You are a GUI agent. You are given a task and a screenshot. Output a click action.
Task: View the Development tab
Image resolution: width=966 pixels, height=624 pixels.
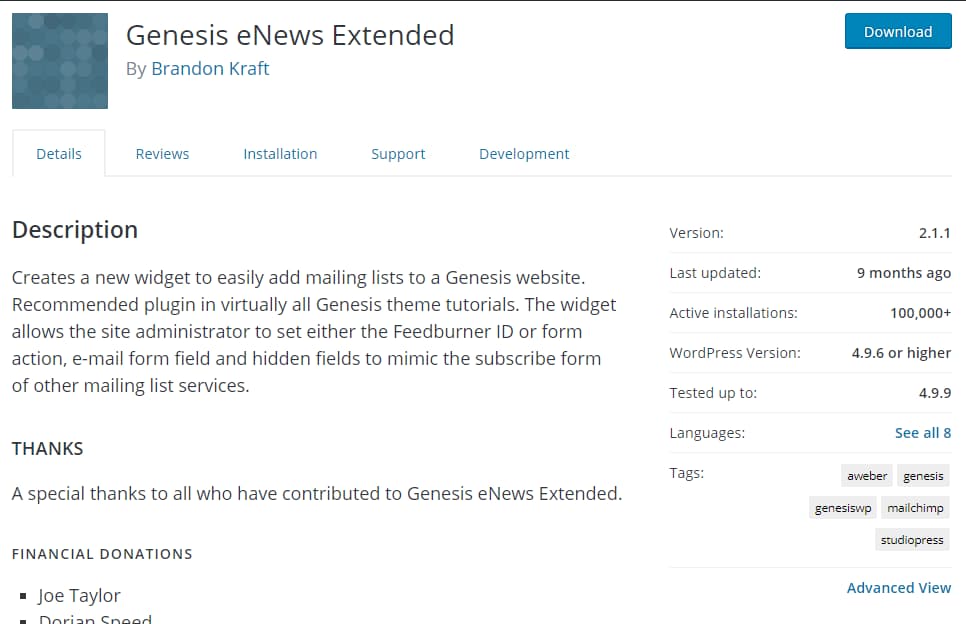tap(523, 153)
